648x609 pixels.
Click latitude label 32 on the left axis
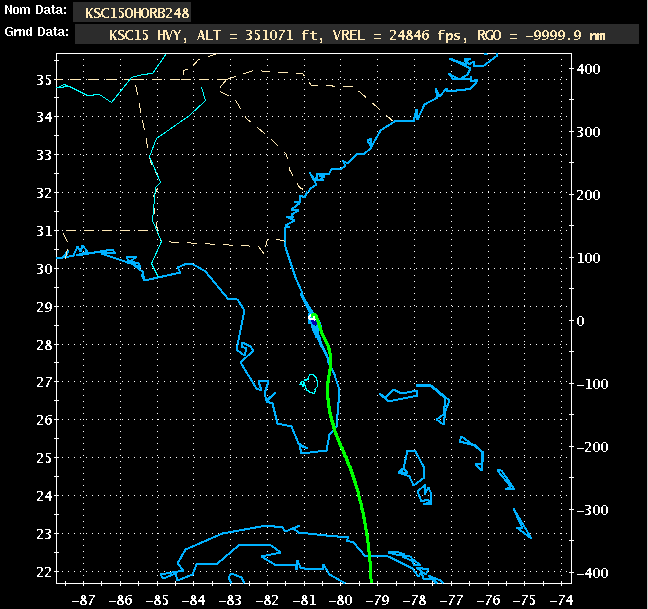coord(44,193)
